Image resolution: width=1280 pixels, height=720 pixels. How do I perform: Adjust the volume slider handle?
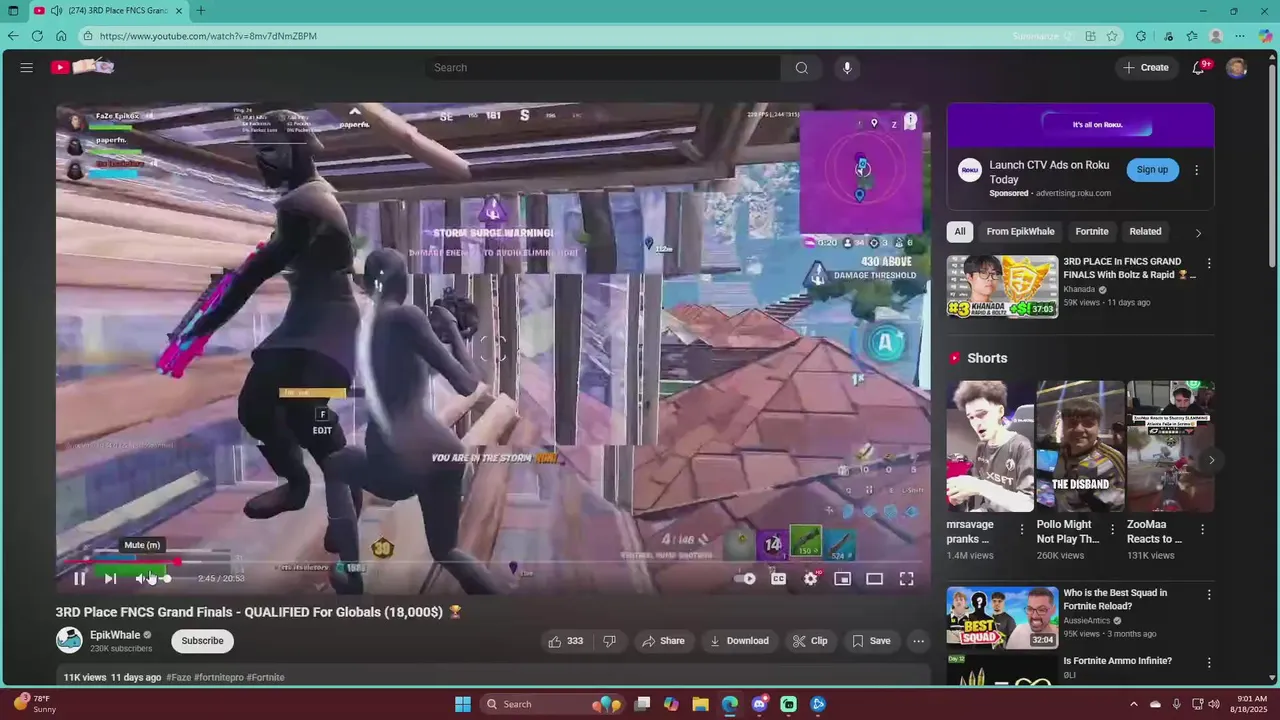pos(167,578)
